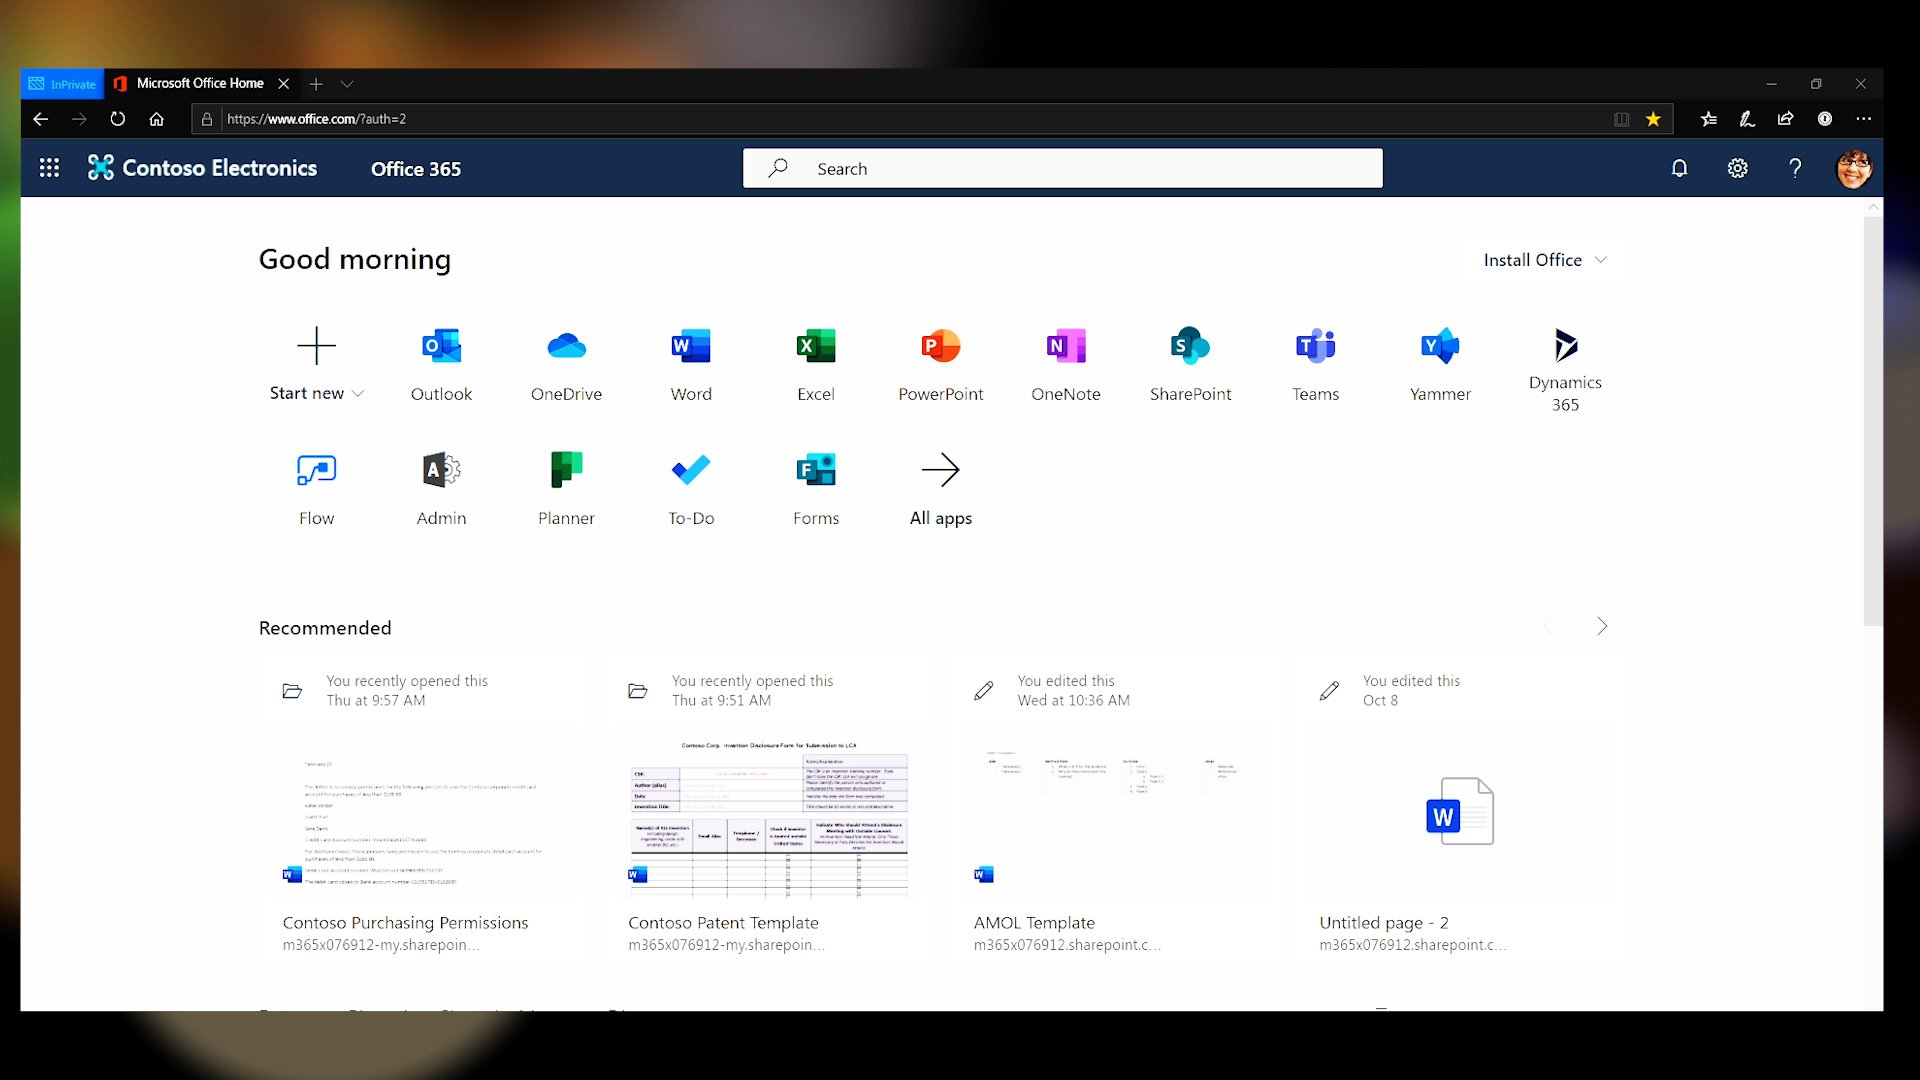This screenshot has width=1920, height=1080.
Task: Open the To-Do app
Action: (691, 489)
